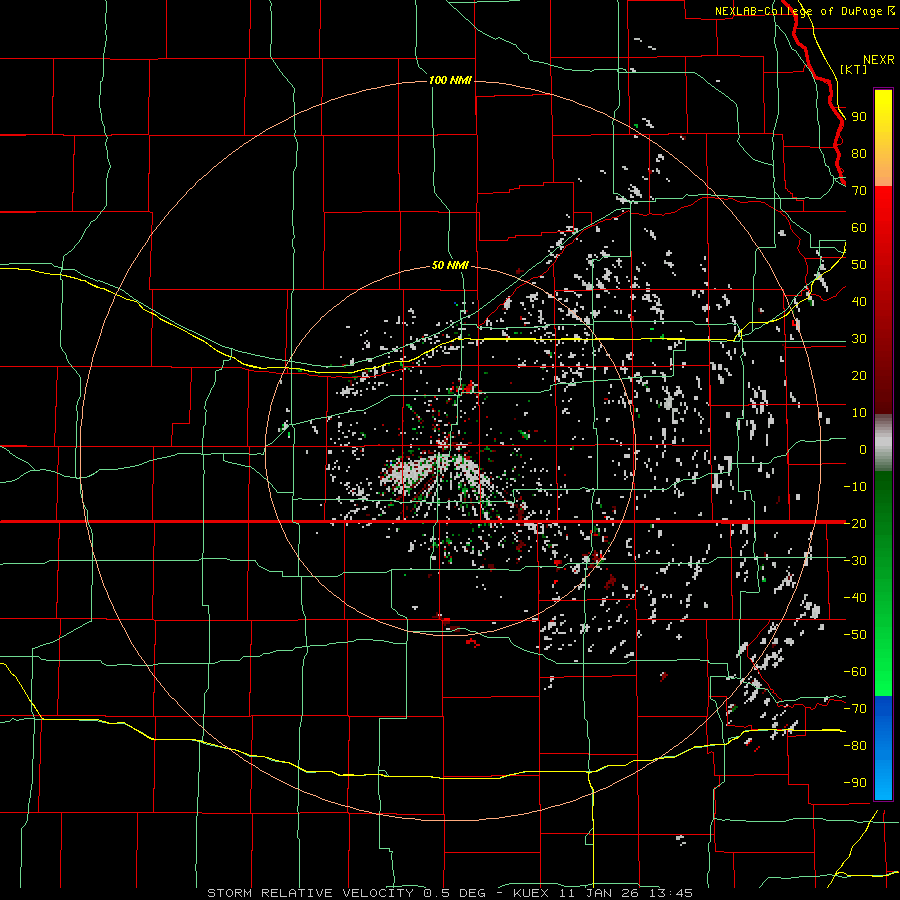Click the STORM RELATIVE VELOCITY footer text

click(310, 893)
